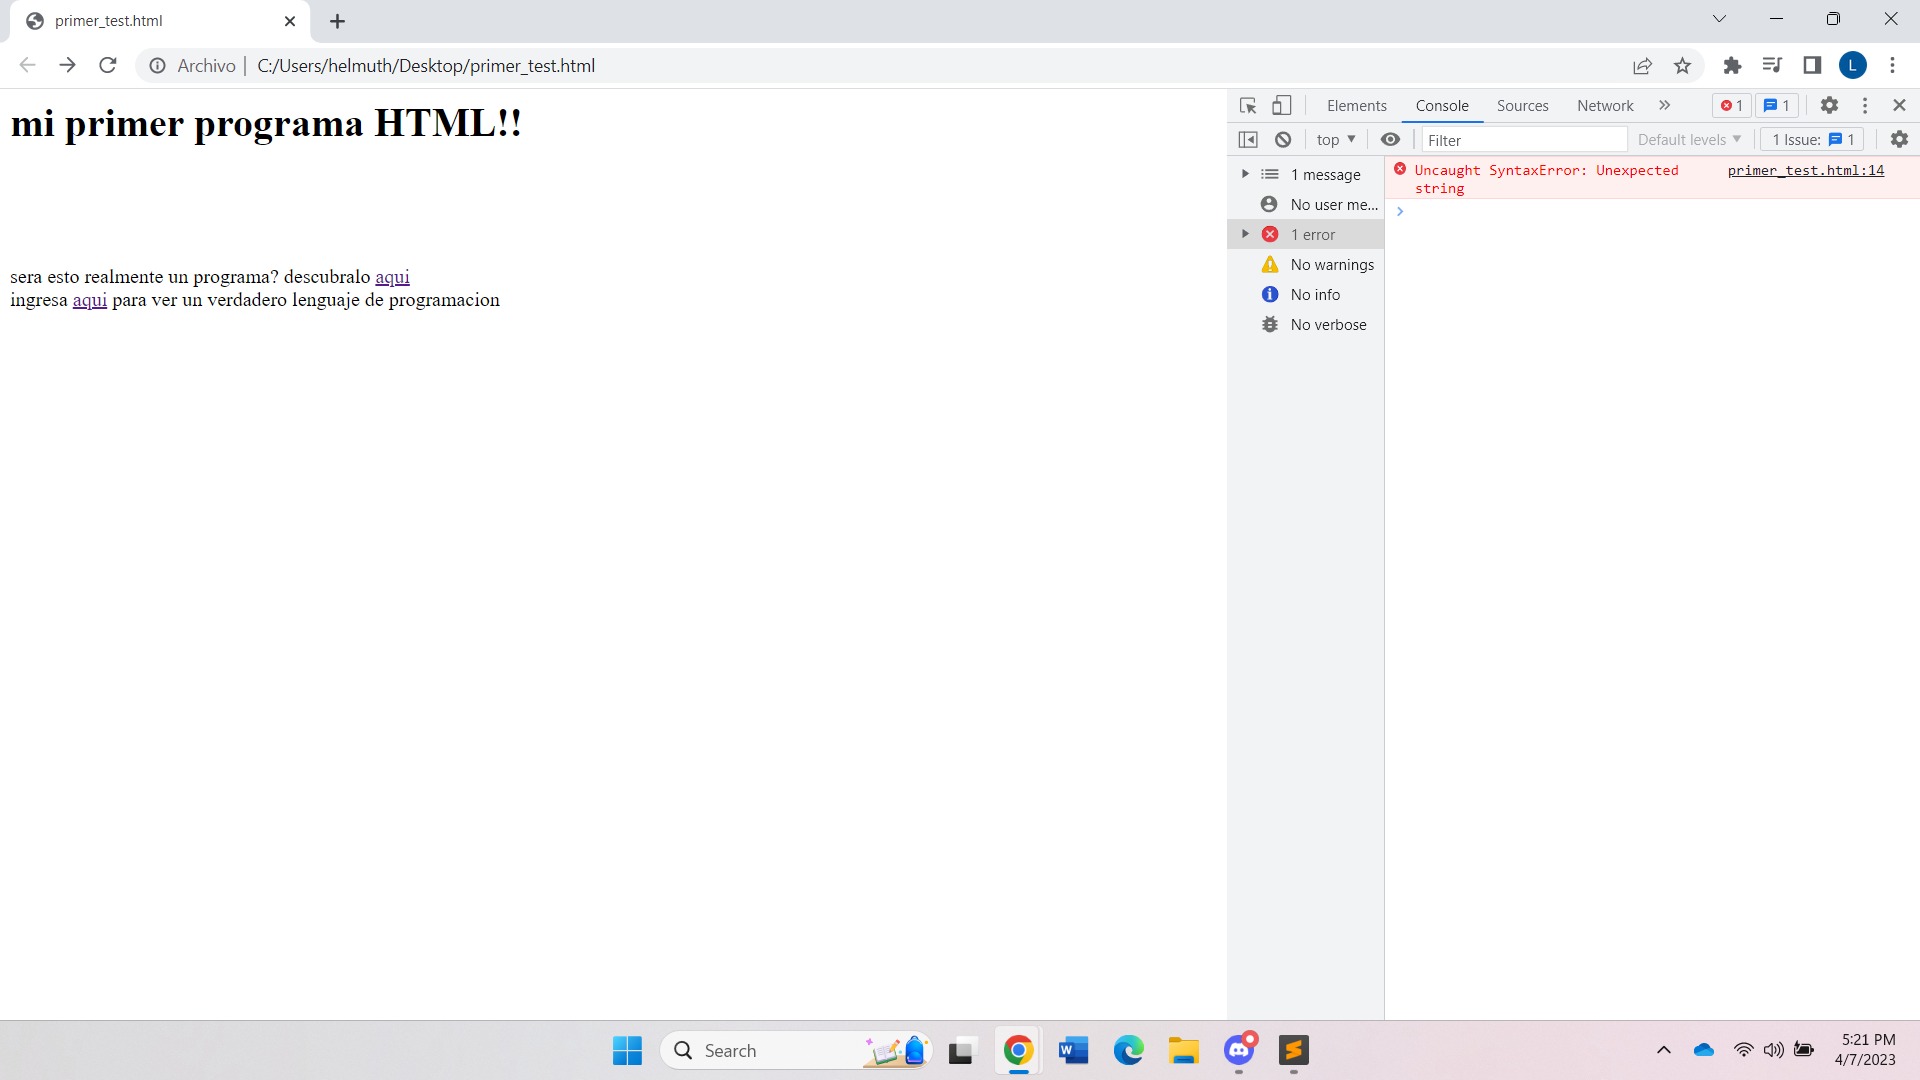Select No info sidebar row
The height and width of the screenshot is (1080, 1920).
[1306, 294]
